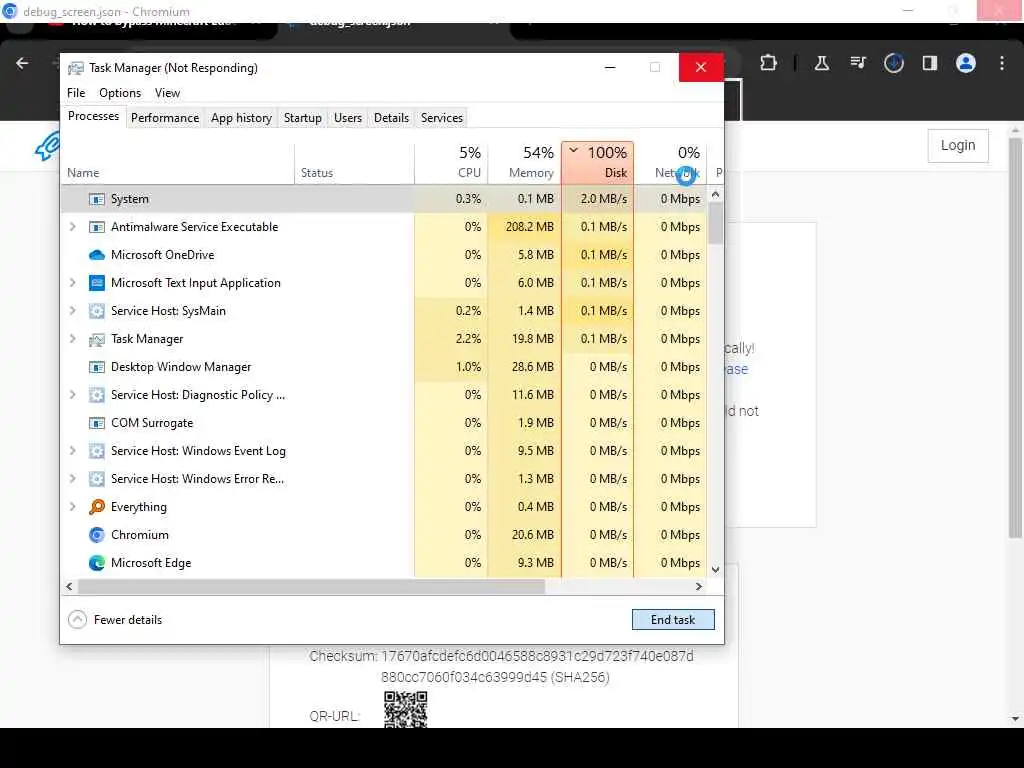Click the QR code image on webpage

(406, 709)
